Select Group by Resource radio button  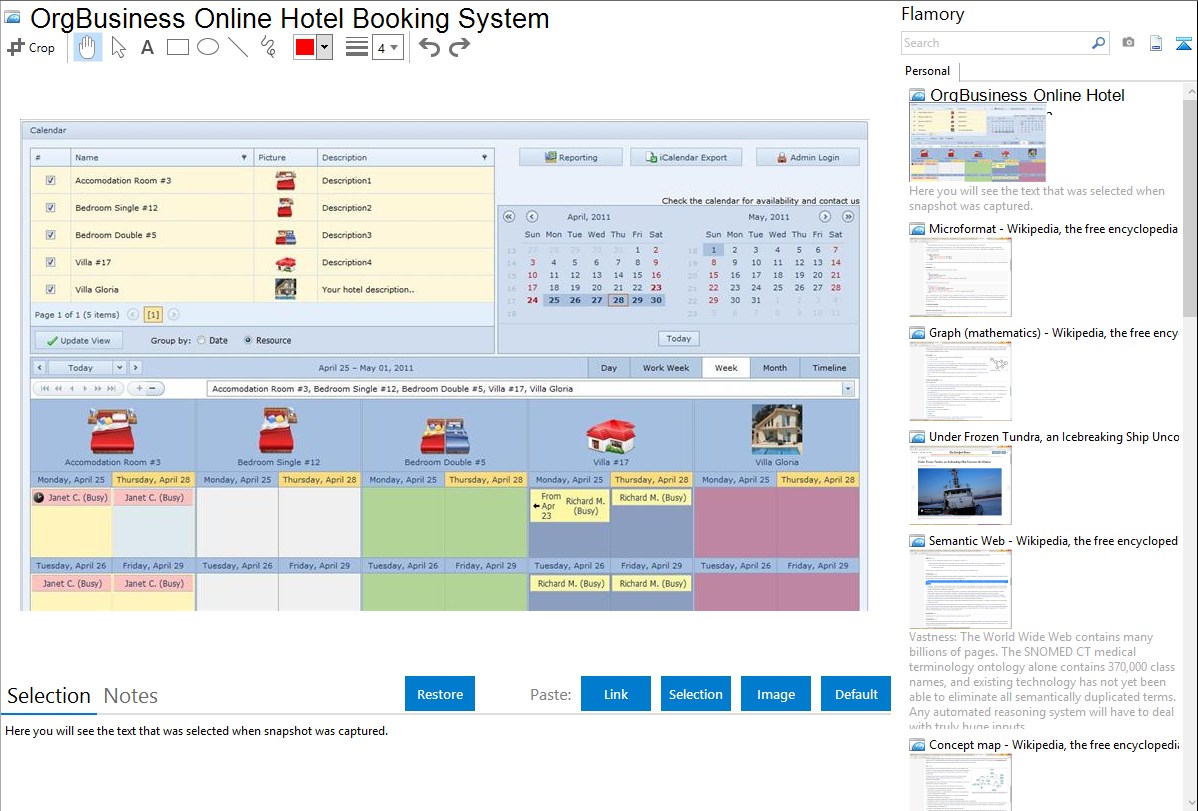[248, 341]
